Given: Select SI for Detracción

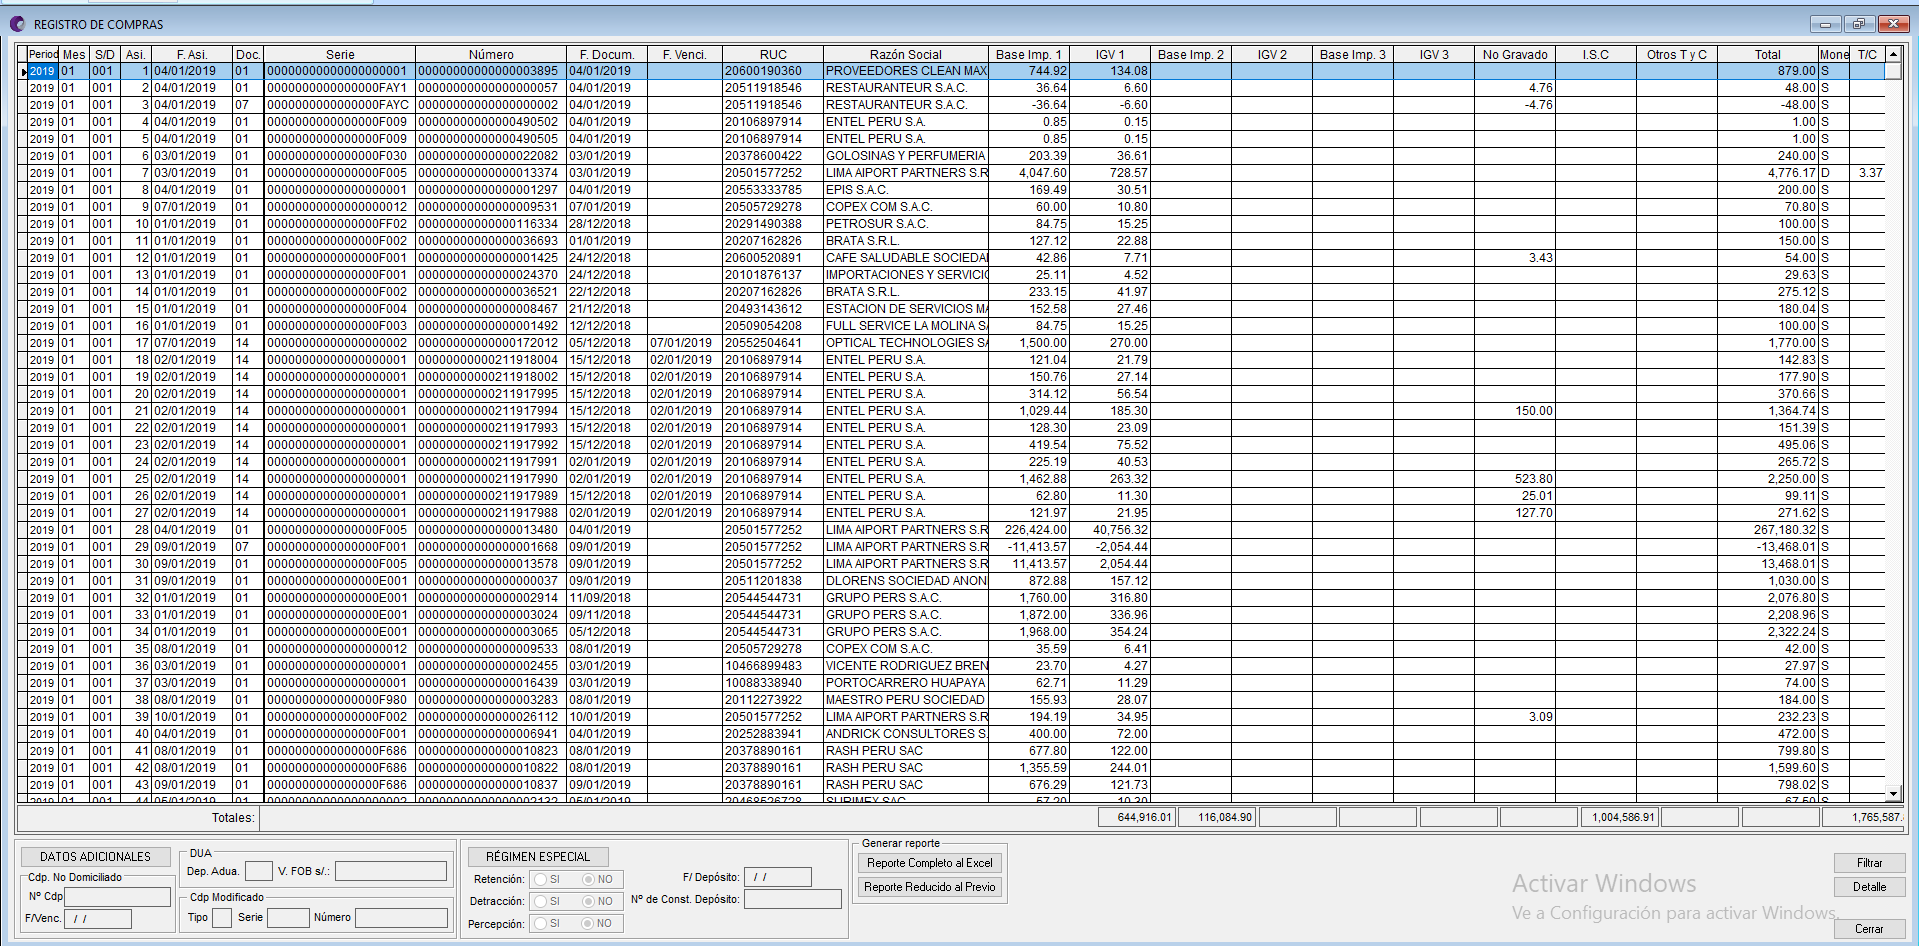Looking at the screenshot, I should (540, 902).
